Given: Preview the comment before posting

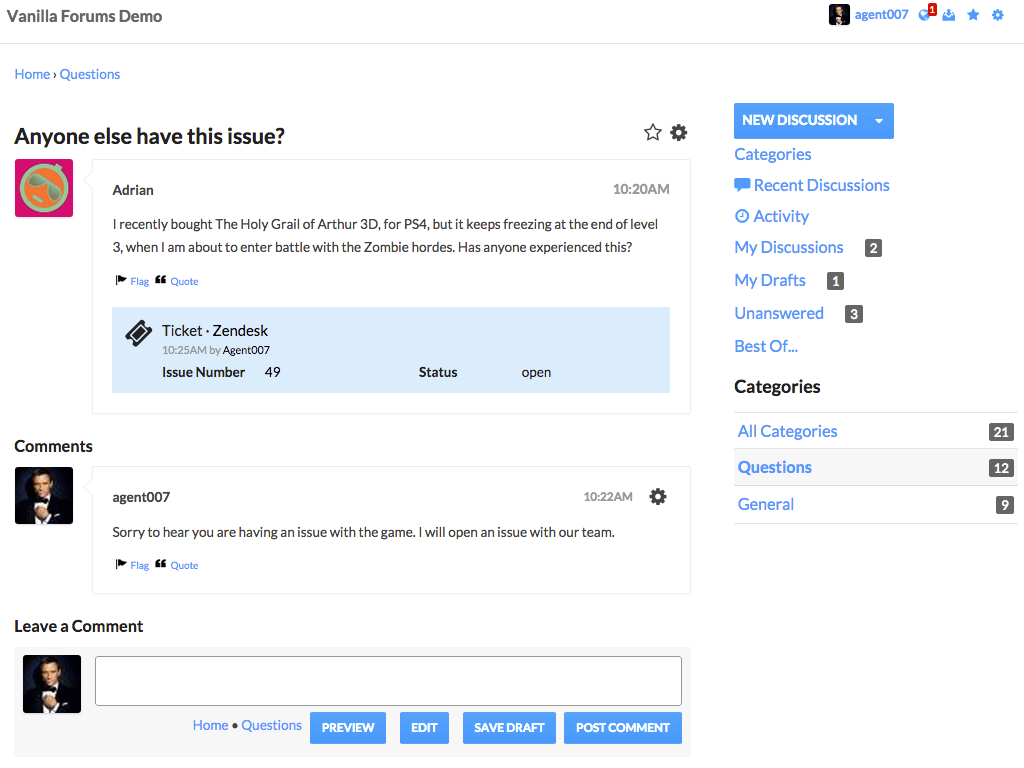Looking at the screenshot, I should click(x=348, y=728).
